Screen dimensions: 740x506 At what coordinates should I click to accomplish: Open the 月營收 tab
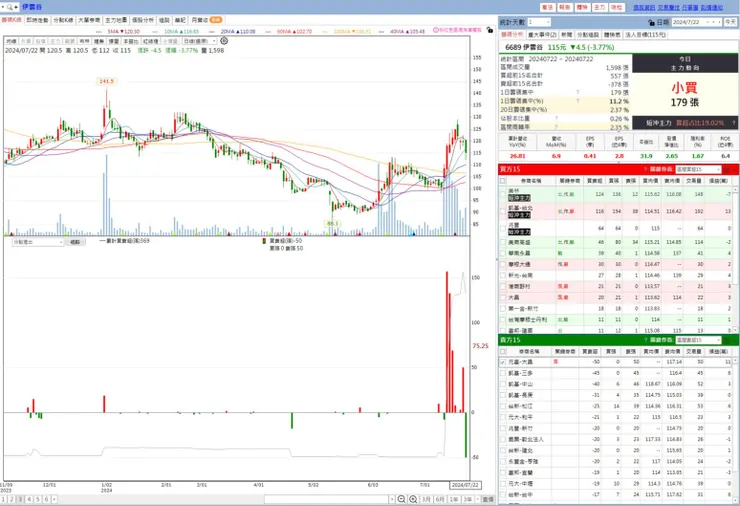[x=206, y=20]
